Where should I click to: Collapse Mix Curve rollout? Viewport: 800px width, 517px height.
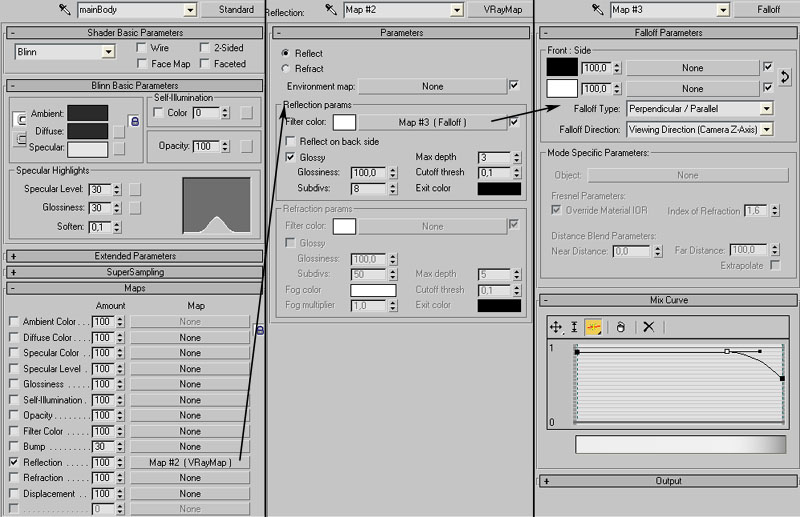click(668, 300)
